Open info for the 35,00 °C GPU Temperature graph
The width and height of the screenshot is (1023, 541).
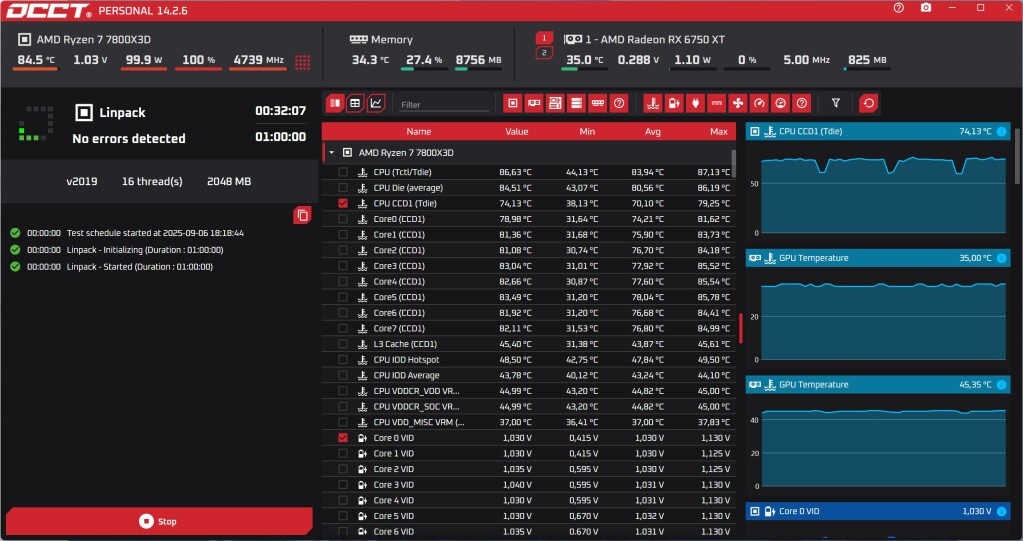coord(1001,258)
